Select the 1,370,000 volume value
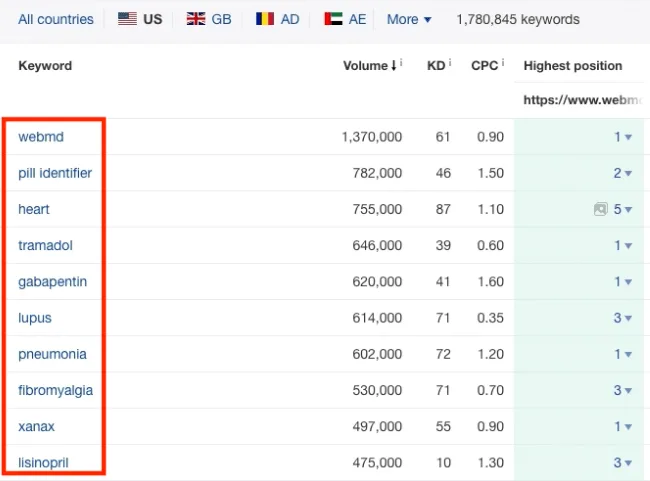 (x=372, y=137)
